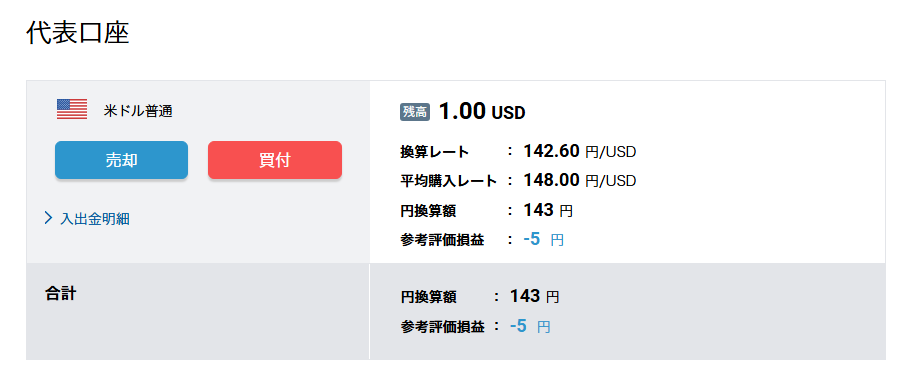The width and height of the screenshot is (916, 373).
Task: Click the blue 売却 button
Action: point(122,160)
